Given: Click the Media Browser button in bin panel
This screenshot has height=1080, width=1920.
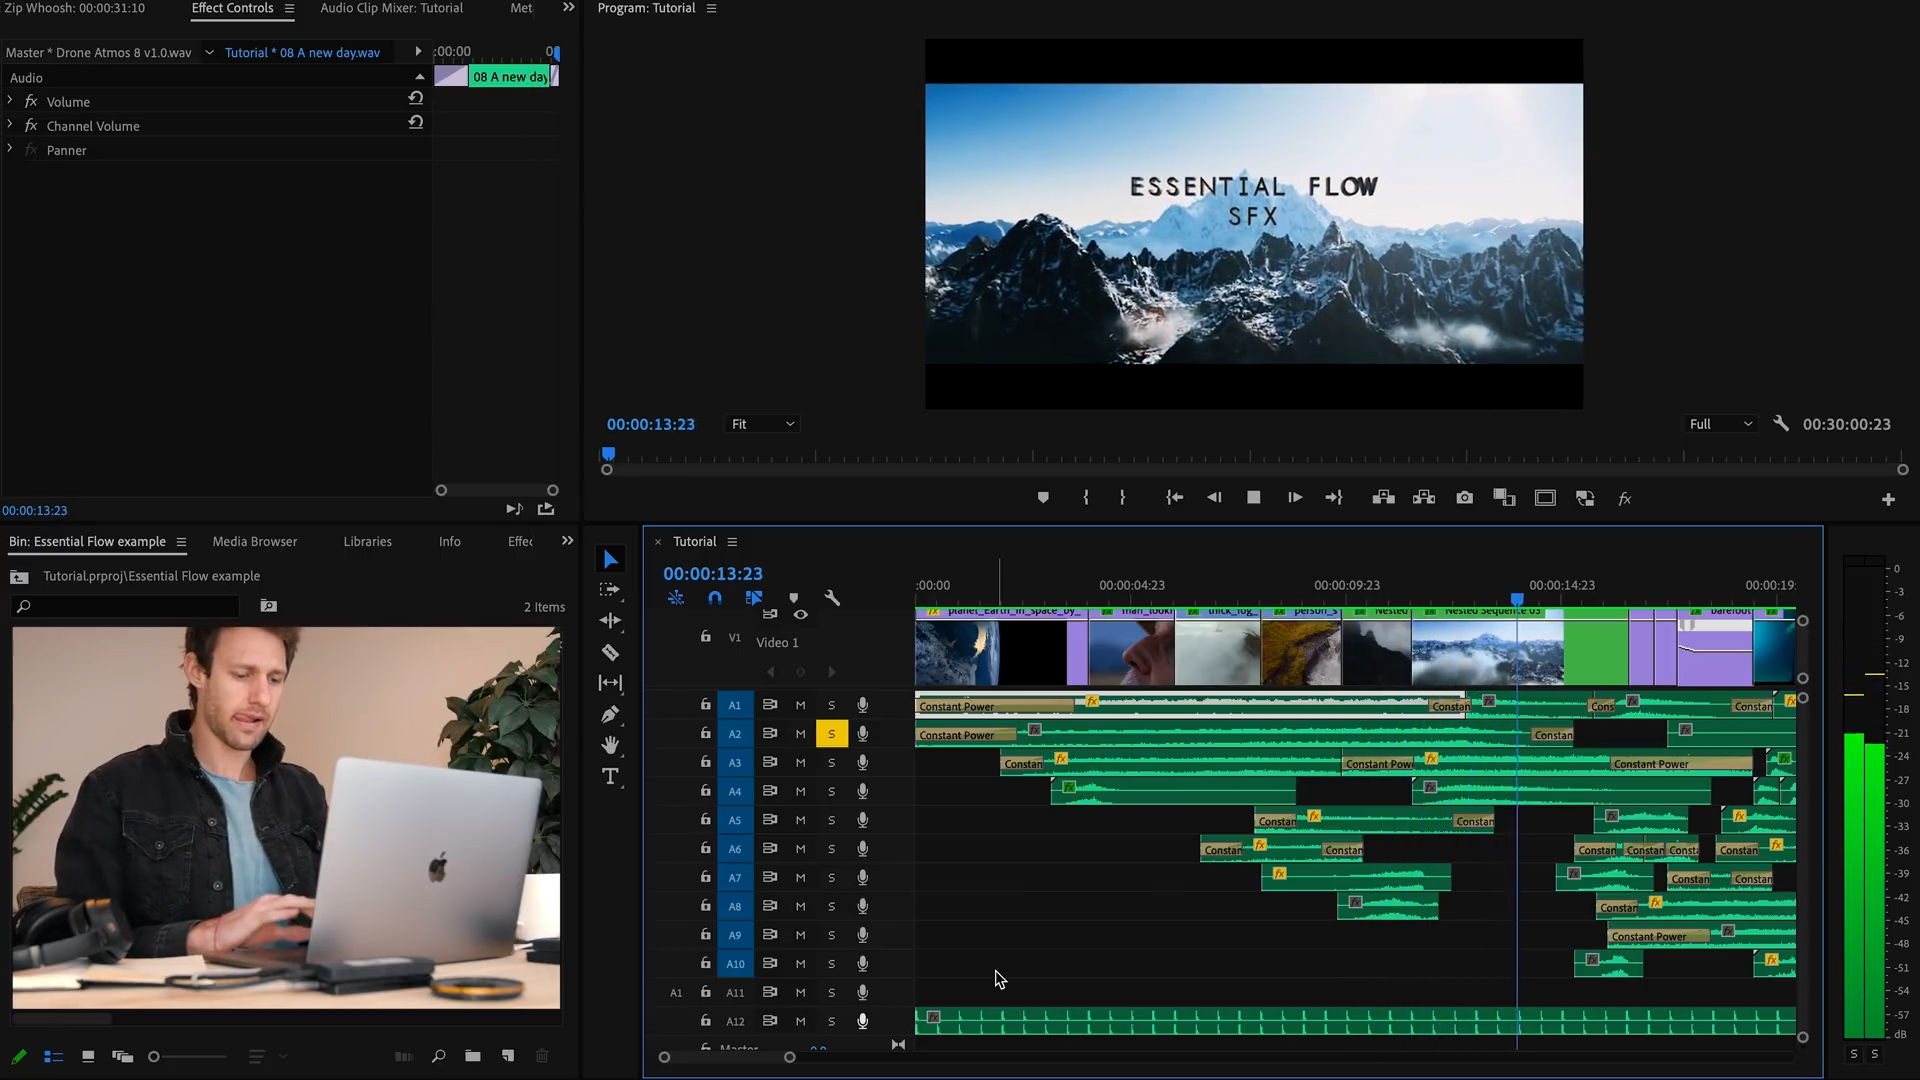Looking at the screenshot, I should pos(255,539).
